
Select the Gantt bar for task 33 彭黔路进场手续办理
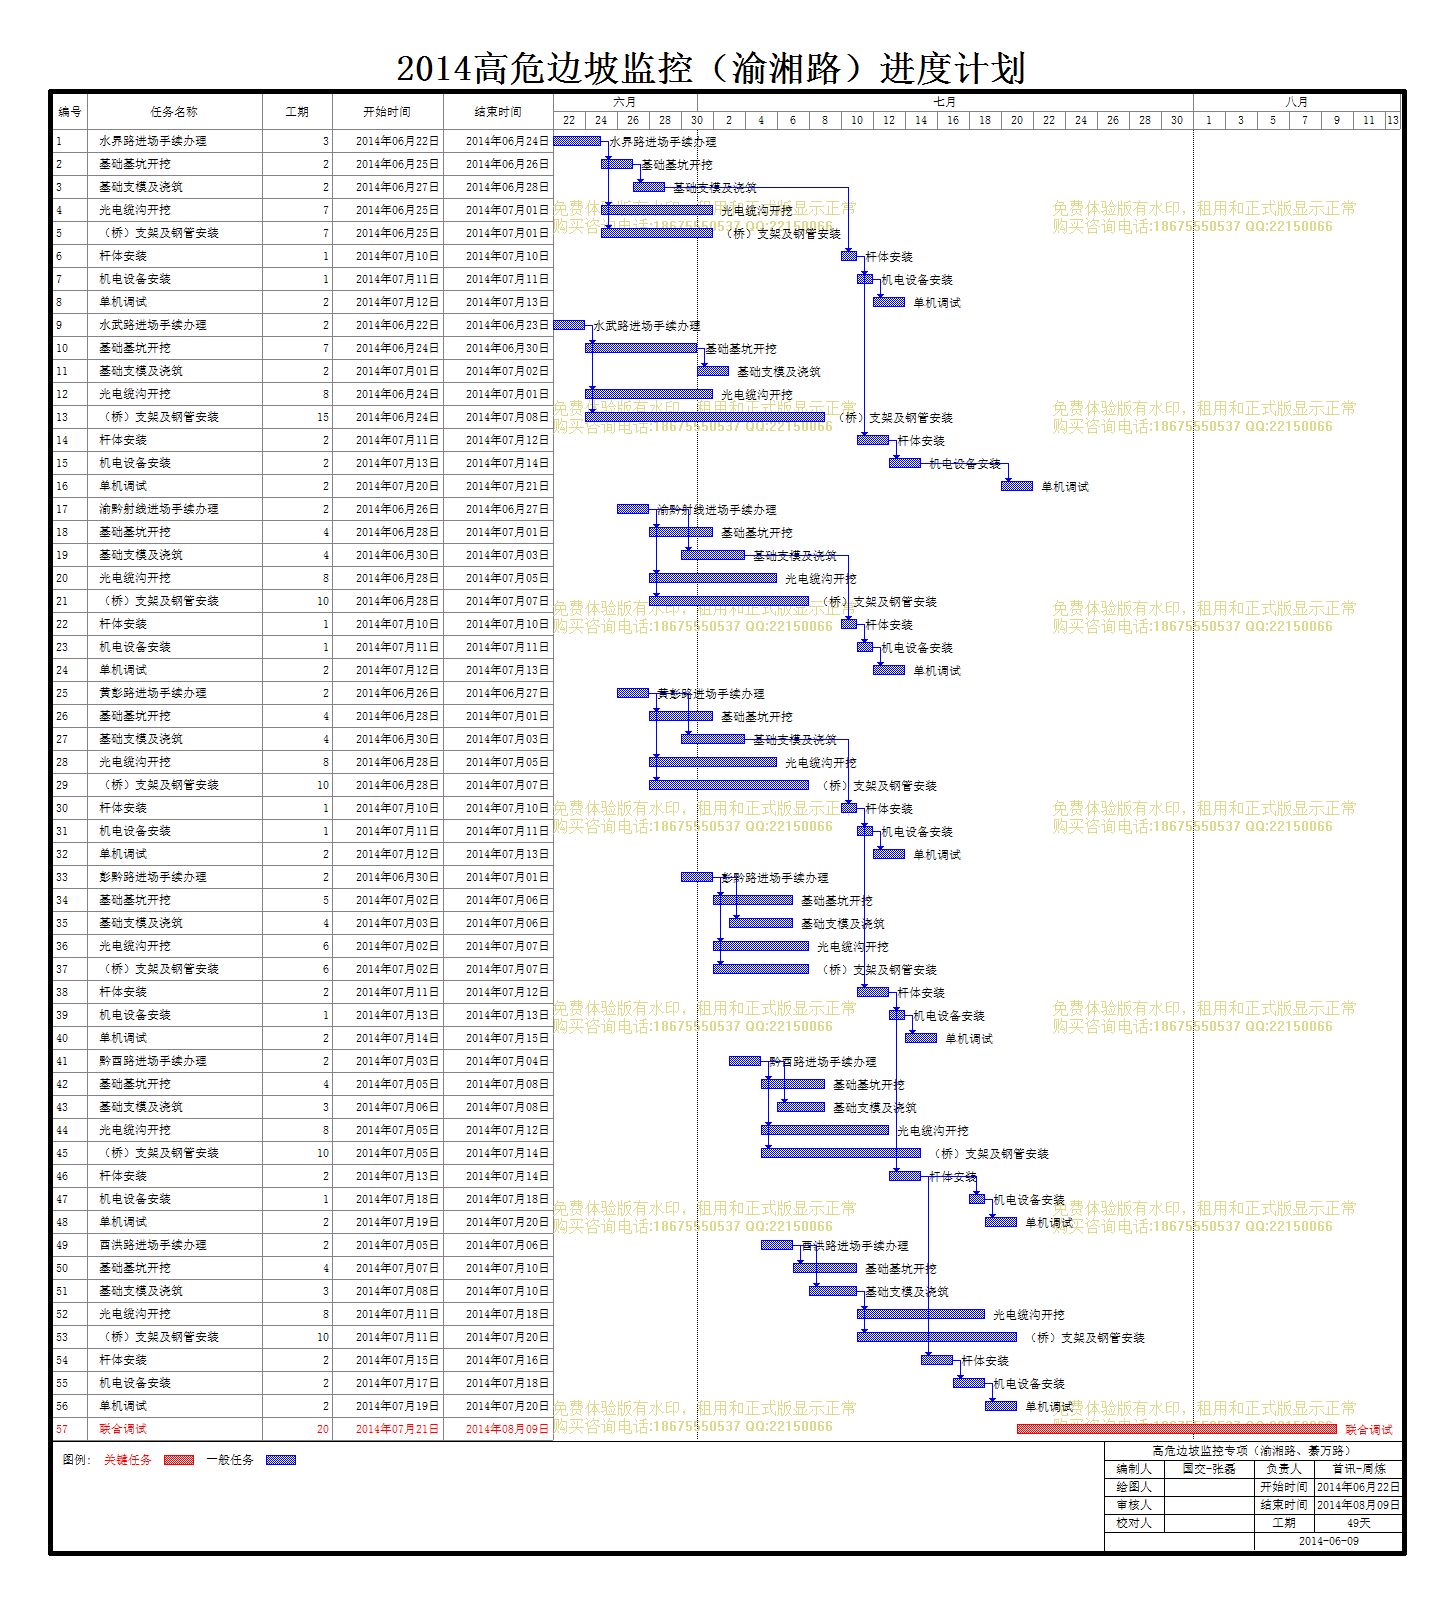click(697, 877)
